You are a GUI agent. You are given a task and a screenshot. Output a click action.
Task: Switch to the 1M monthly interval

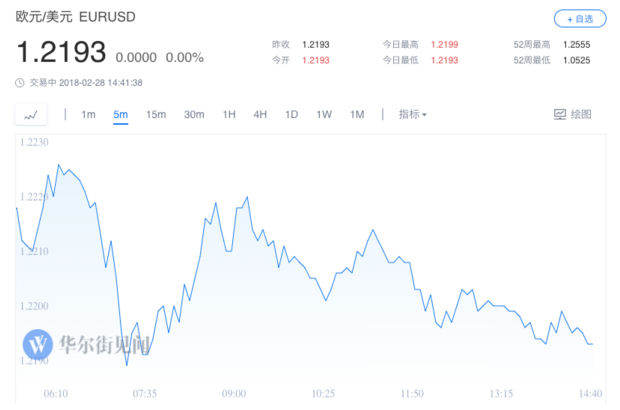tap(357, 115)
